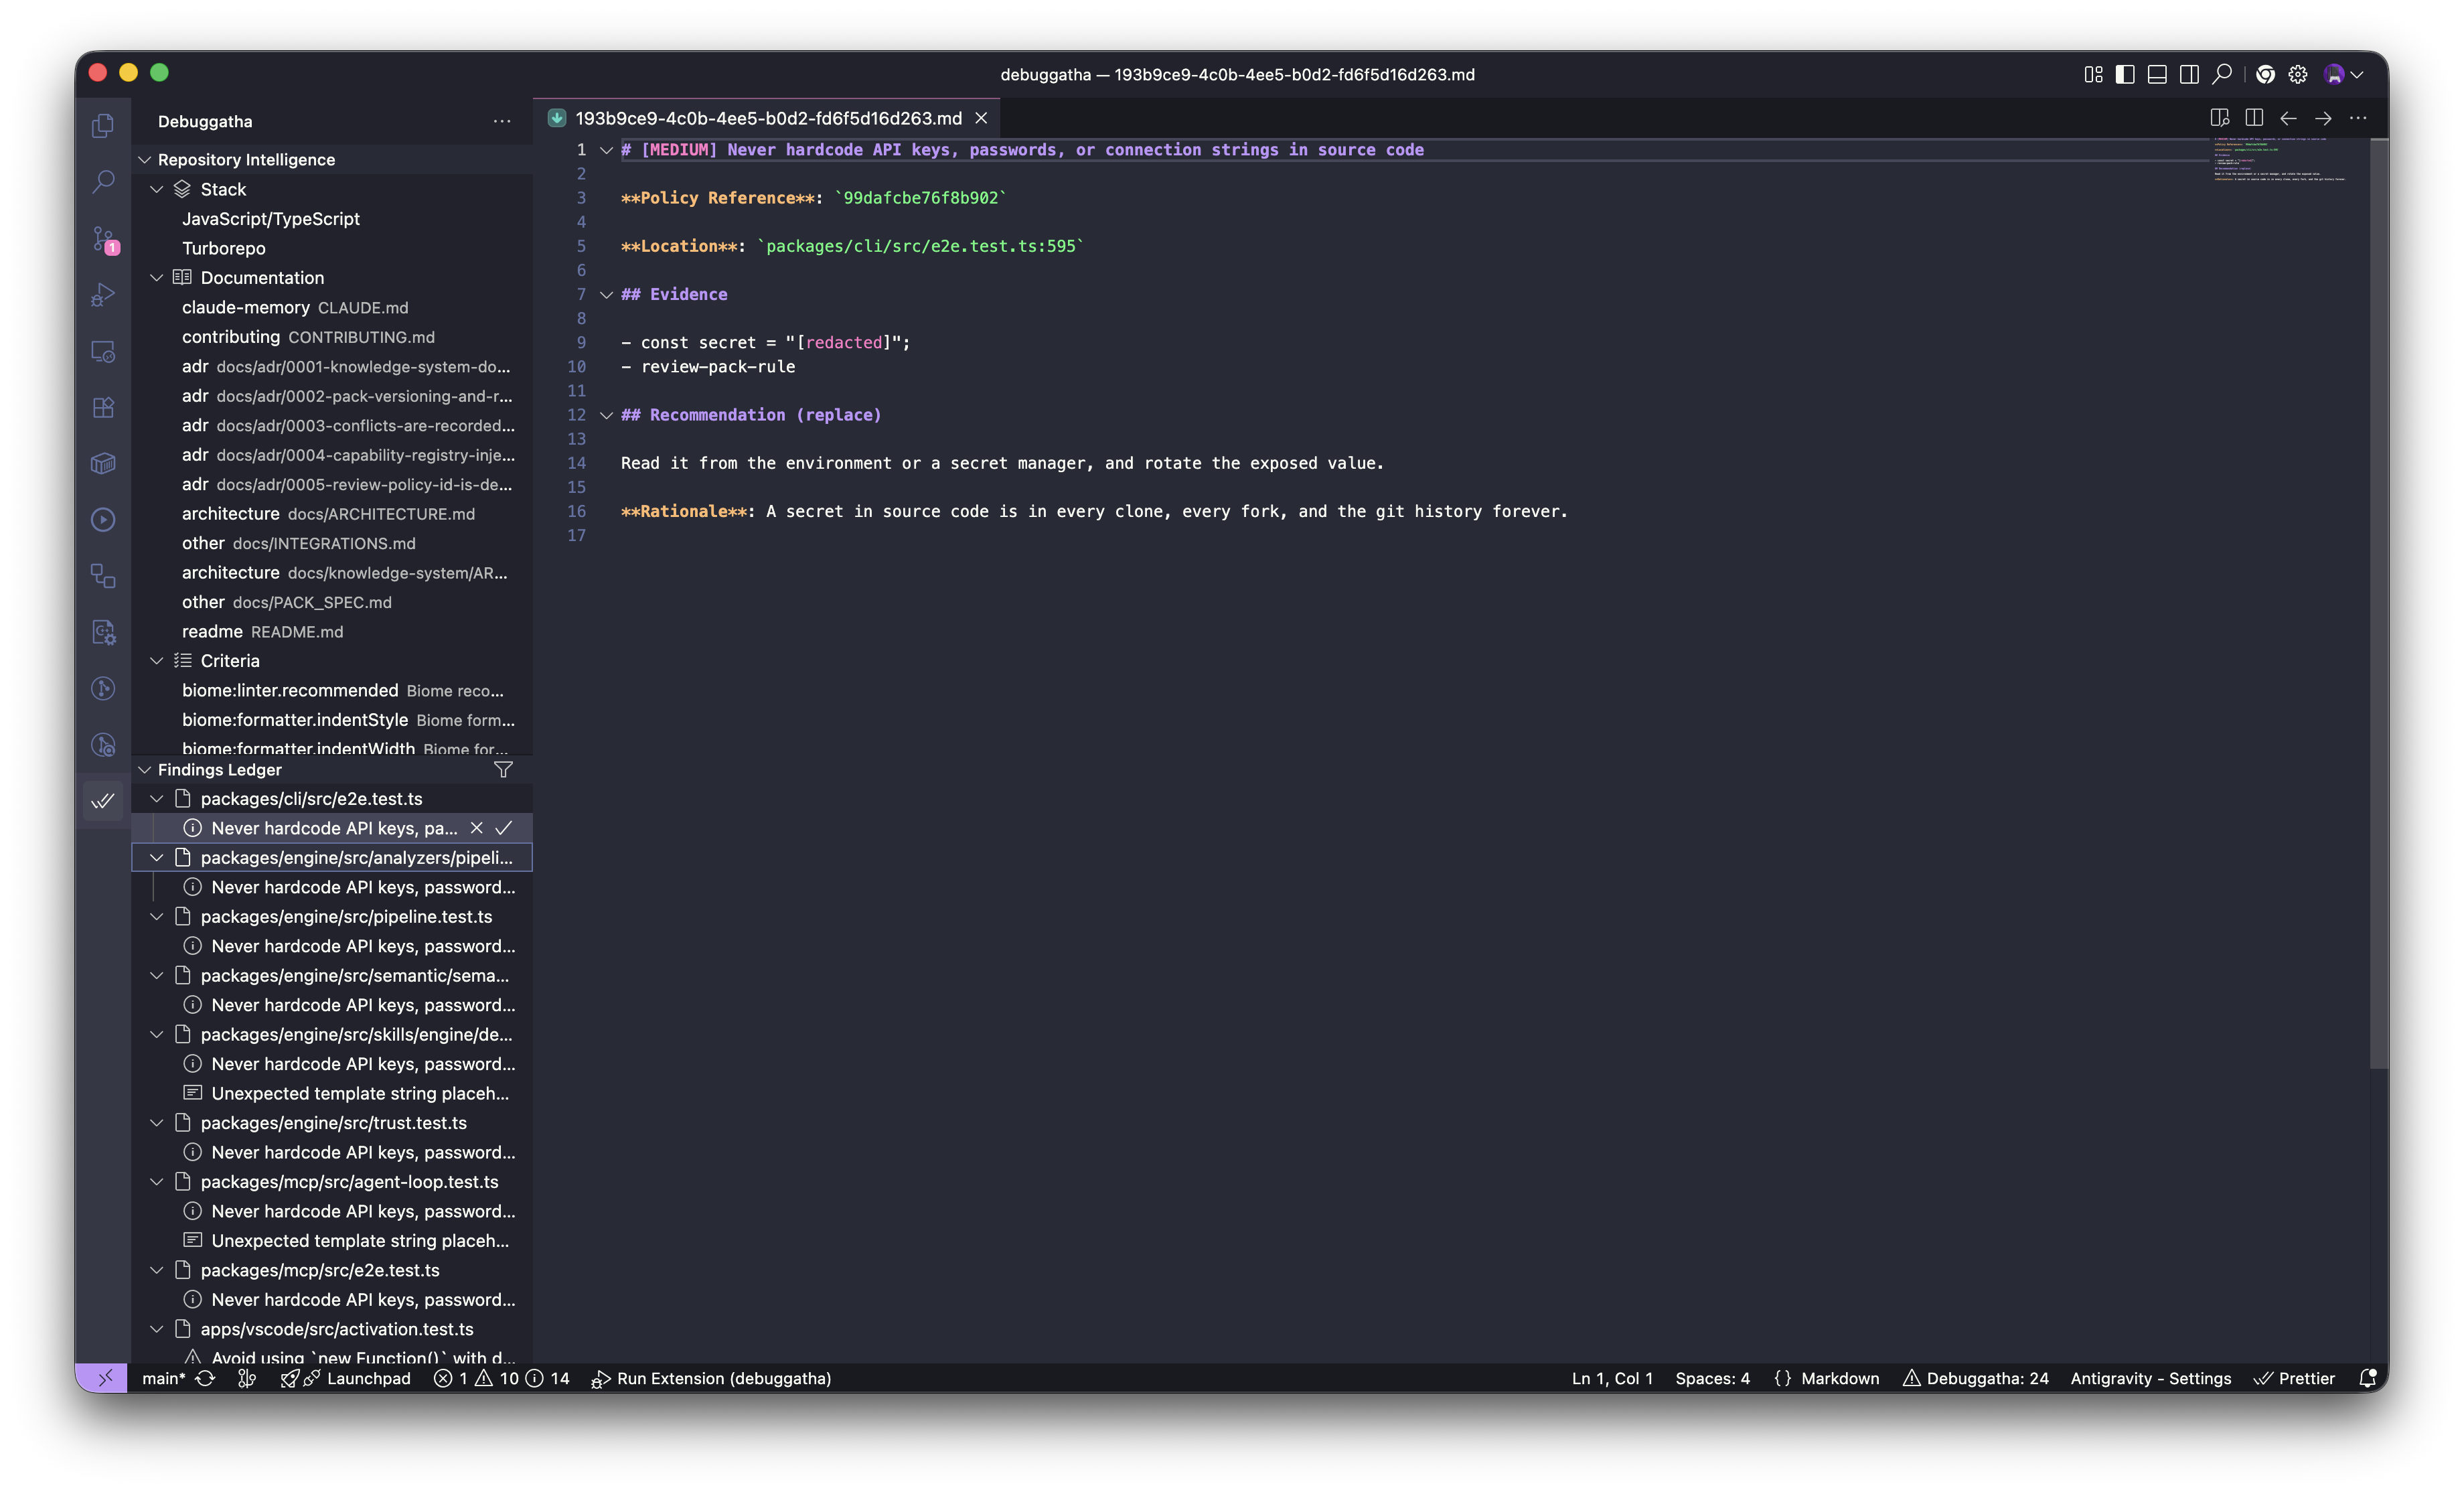Image resolution: width=2464 pixels, height=1492 pixels.
Task: Click Antigravity - Settings status item
Action: (x=2150, y=1378)
